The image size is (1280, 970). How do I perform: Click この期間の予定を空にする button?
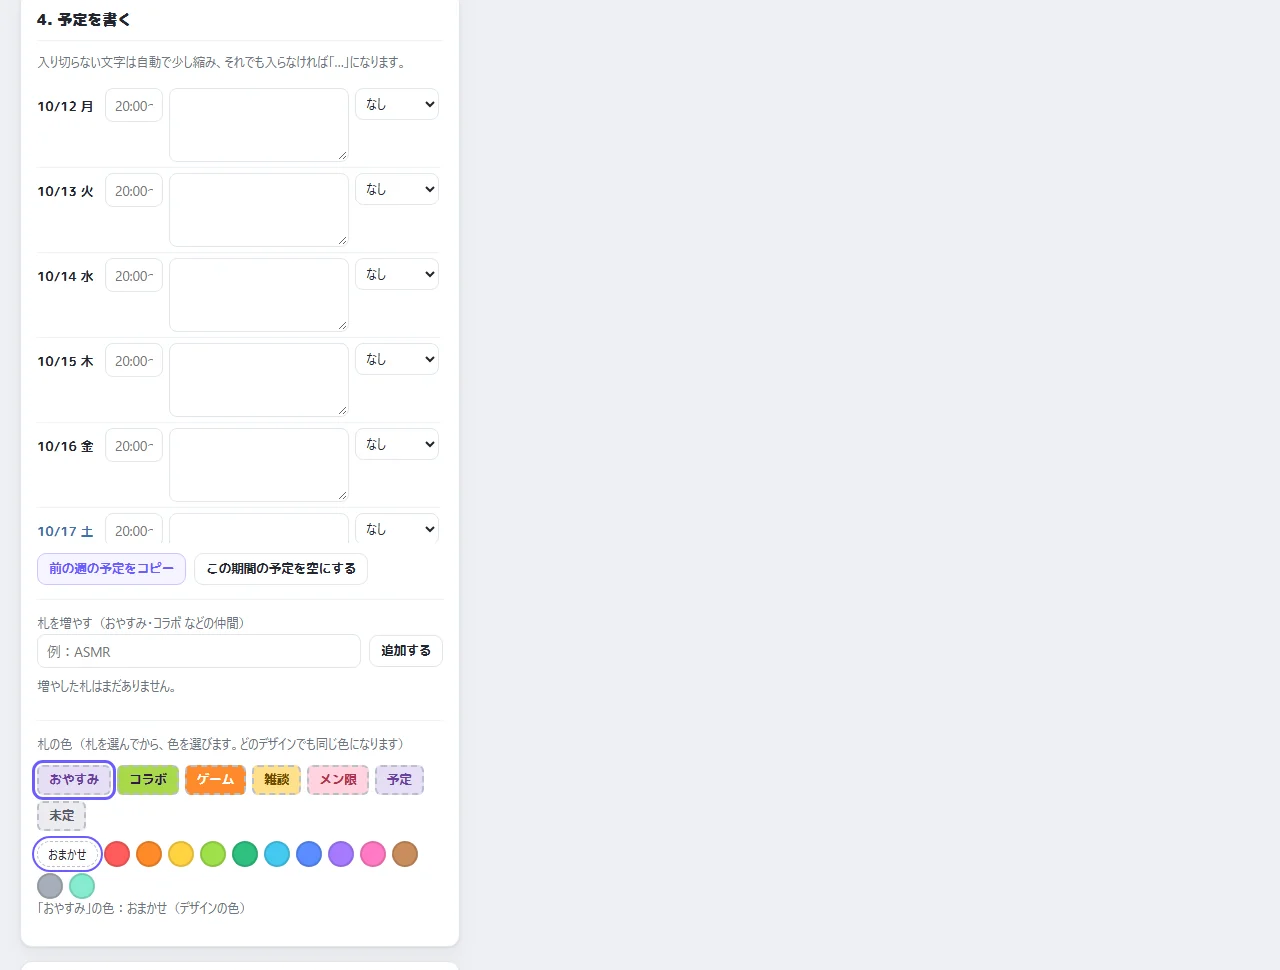pos(281,568)
